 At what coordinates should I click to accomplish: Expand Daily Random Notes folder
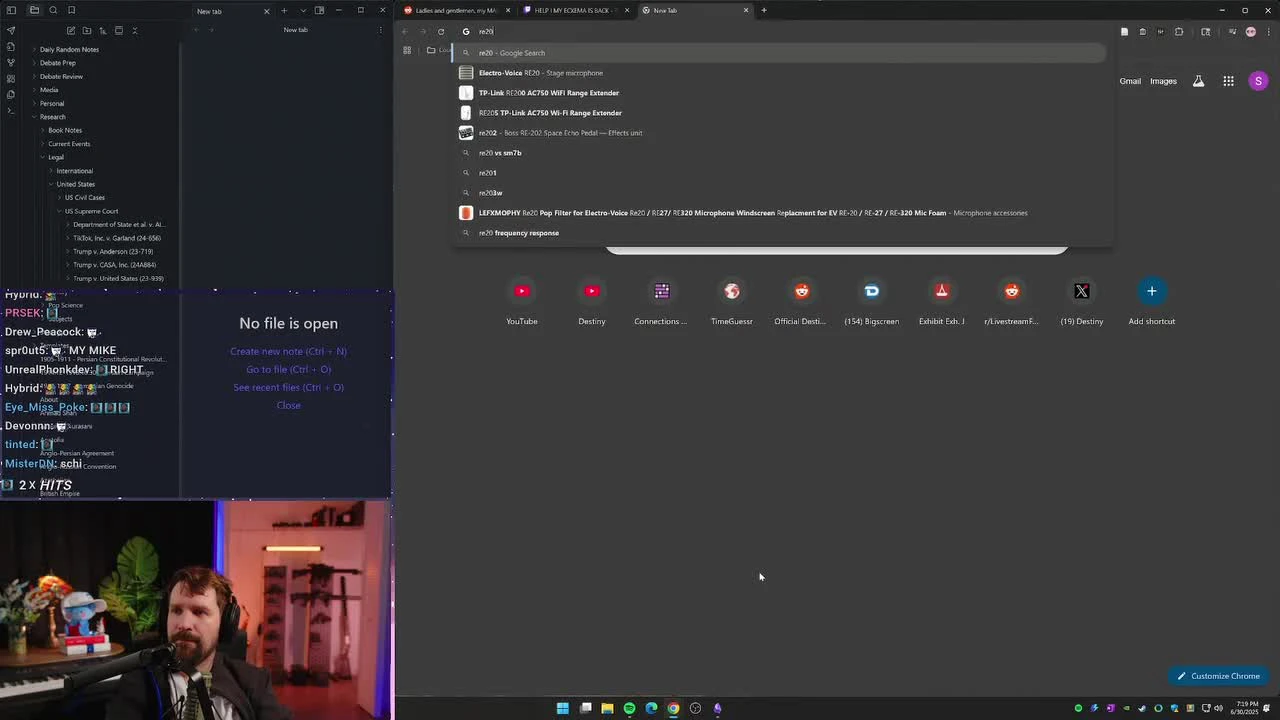69,49
